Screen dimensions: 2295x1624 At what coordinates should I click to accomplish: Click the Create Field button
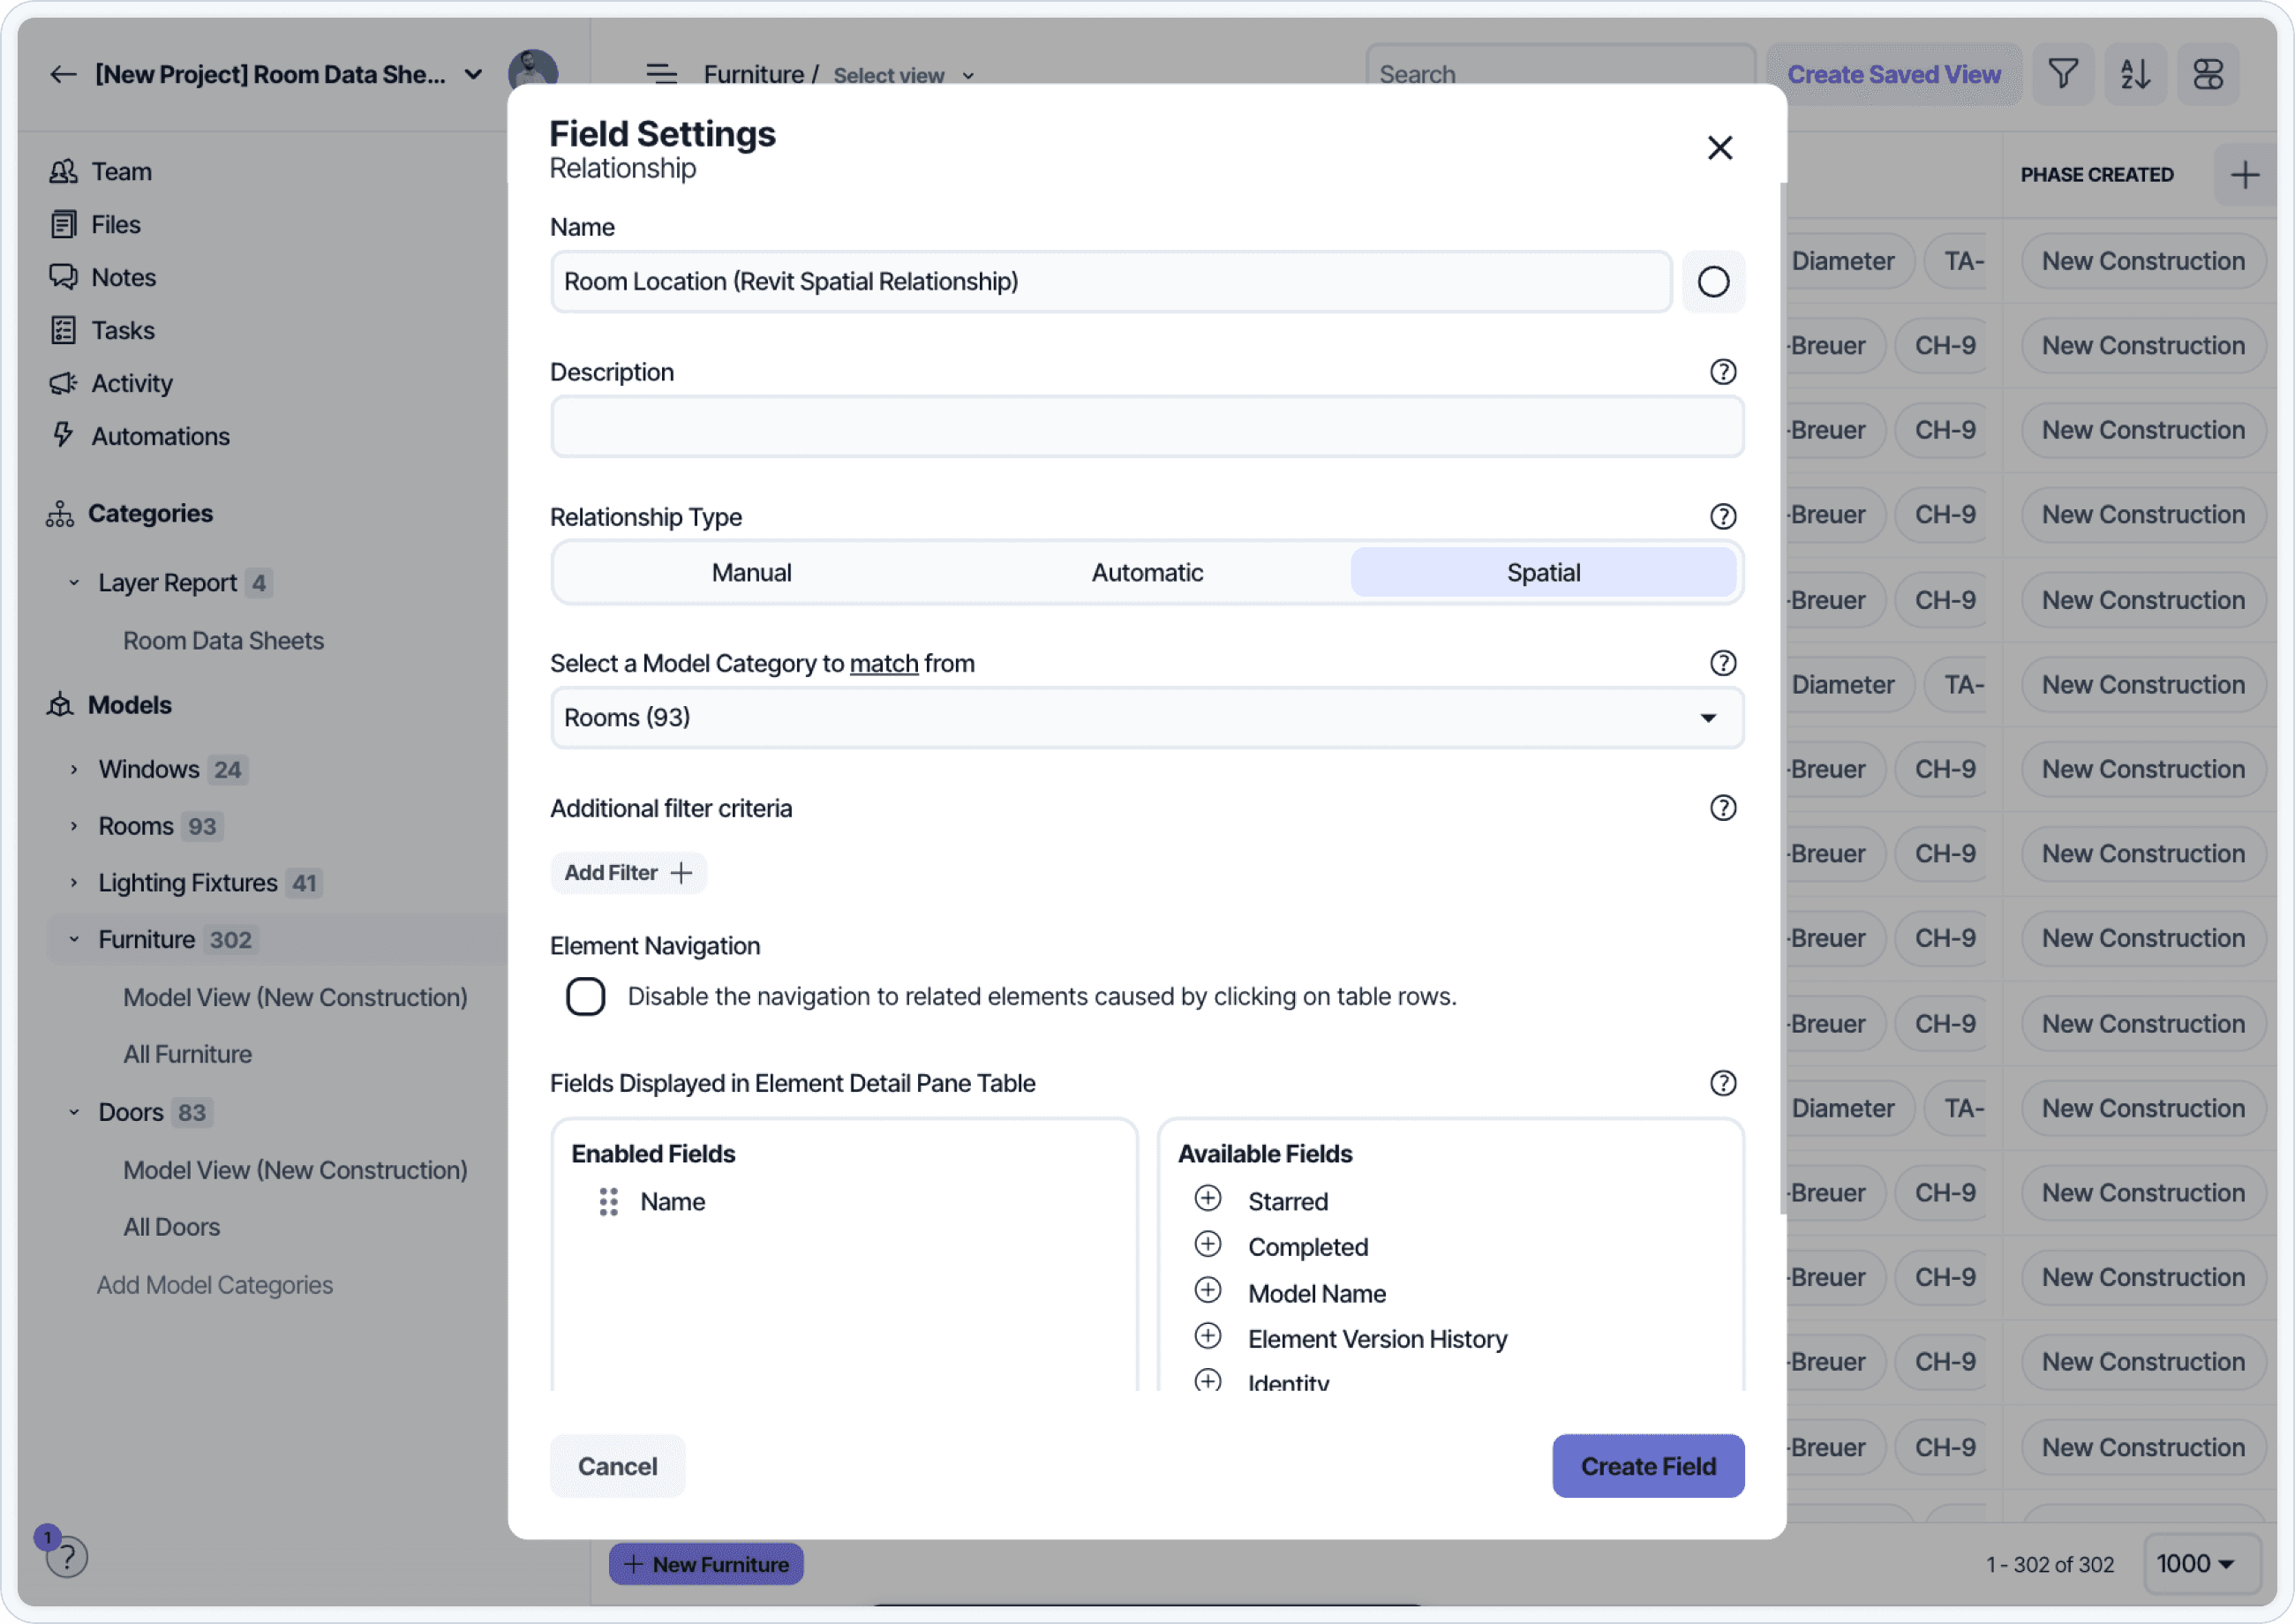click(x=1647, y=1467)
